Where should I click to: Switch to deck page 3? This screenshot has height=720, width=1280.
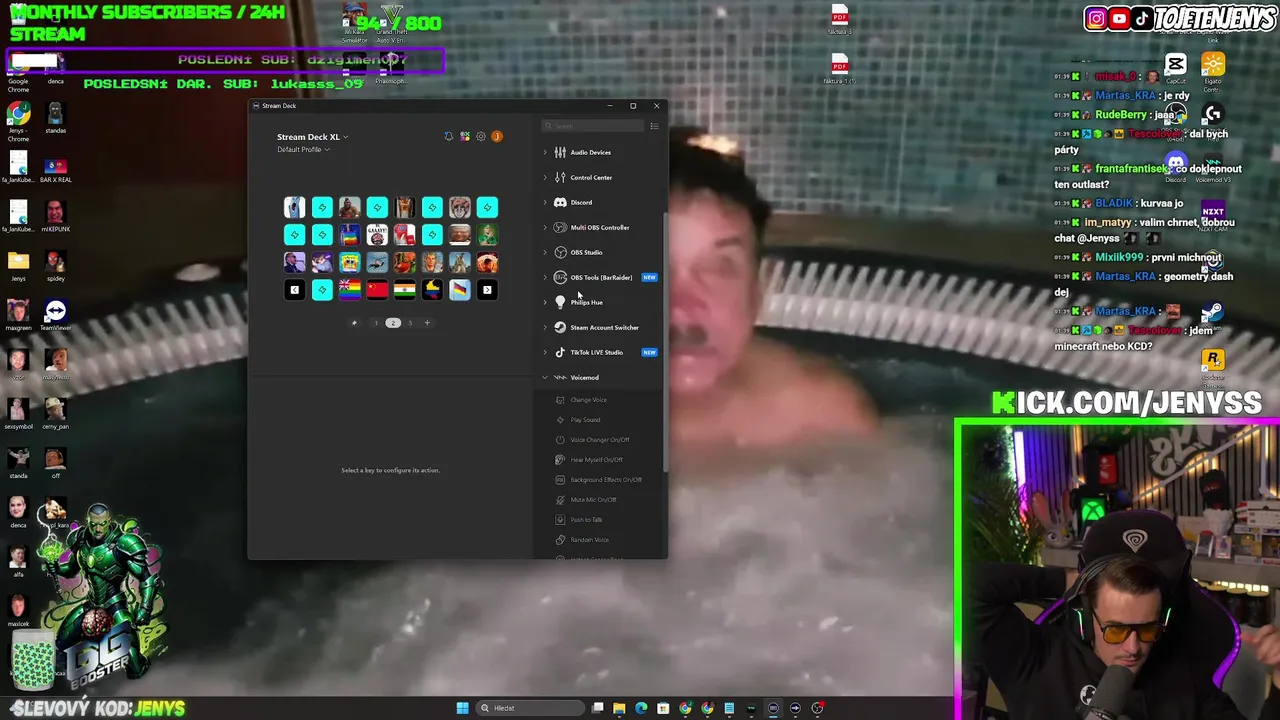click(x=410, y=323)
